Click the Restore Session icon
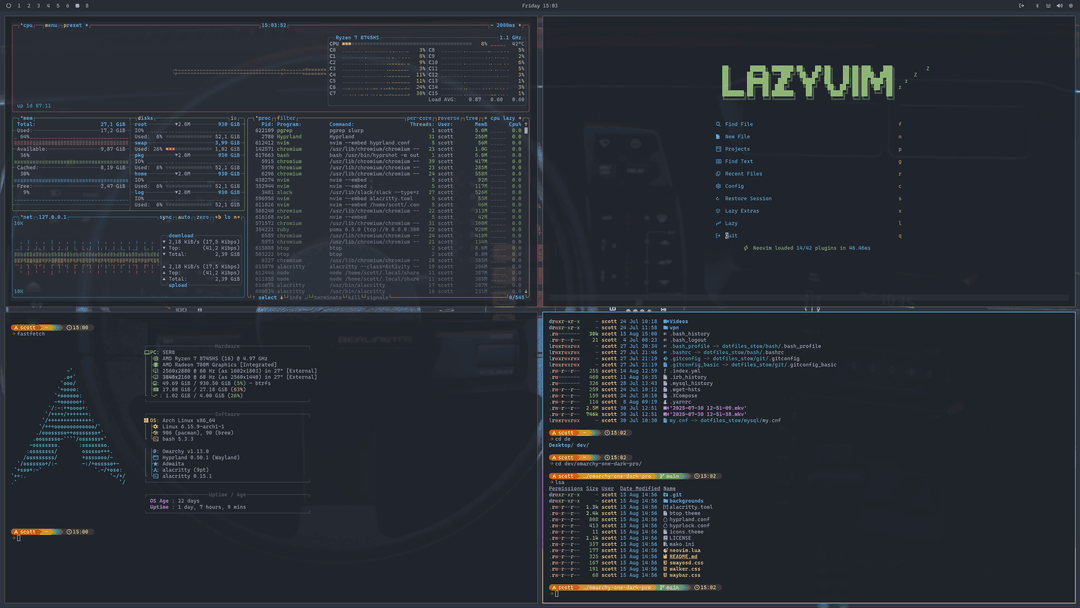This screenshot has height=608, width=1080. pyautogui.click(x=718, y=198)
